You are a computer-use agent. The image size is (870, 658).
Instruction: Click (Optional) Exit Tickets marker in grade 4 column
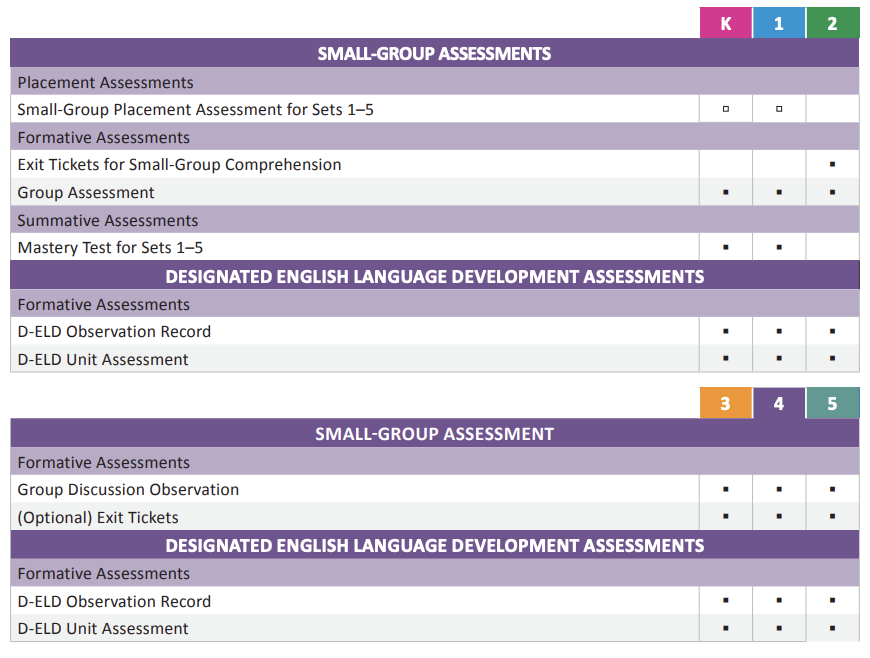779,516
